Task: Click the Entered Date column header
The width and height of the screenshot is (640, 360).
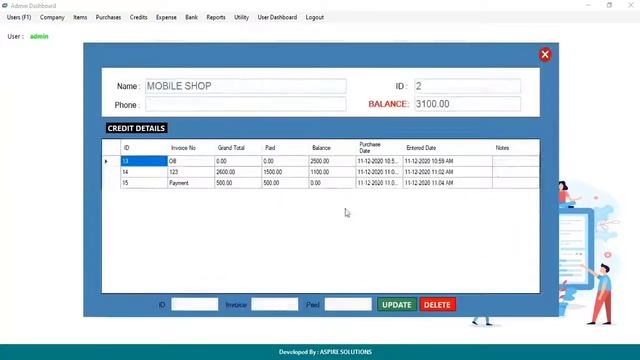Action: 448,148
